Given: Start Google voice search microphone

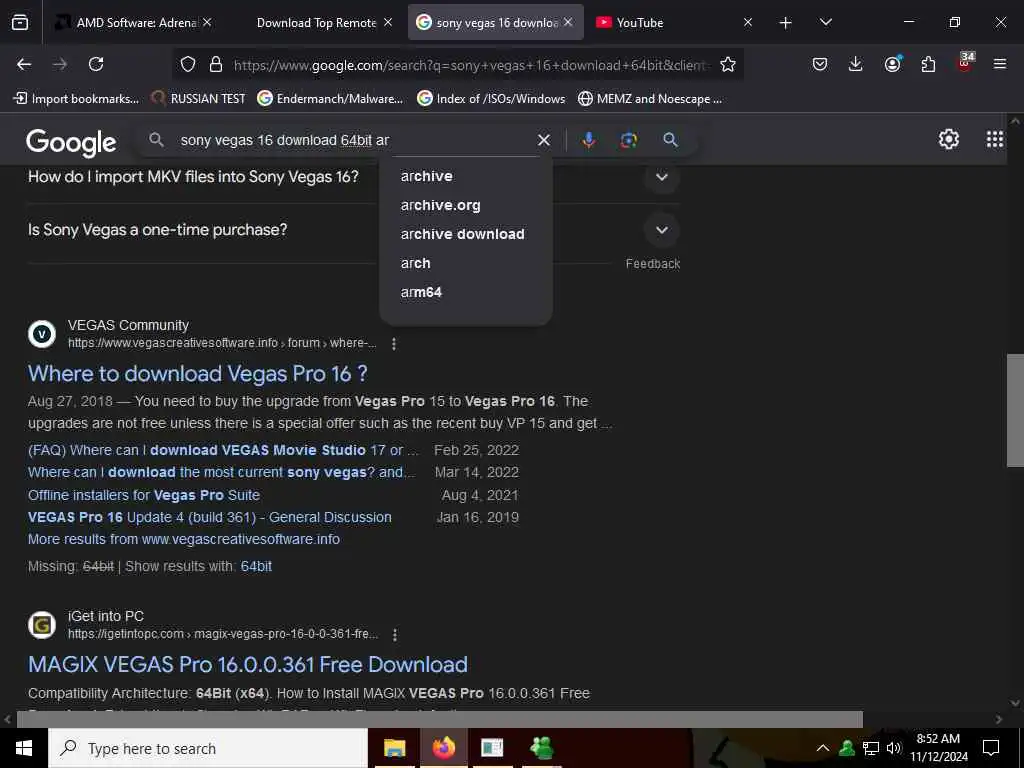Looking at the screenshot, I should coord(588,140).
